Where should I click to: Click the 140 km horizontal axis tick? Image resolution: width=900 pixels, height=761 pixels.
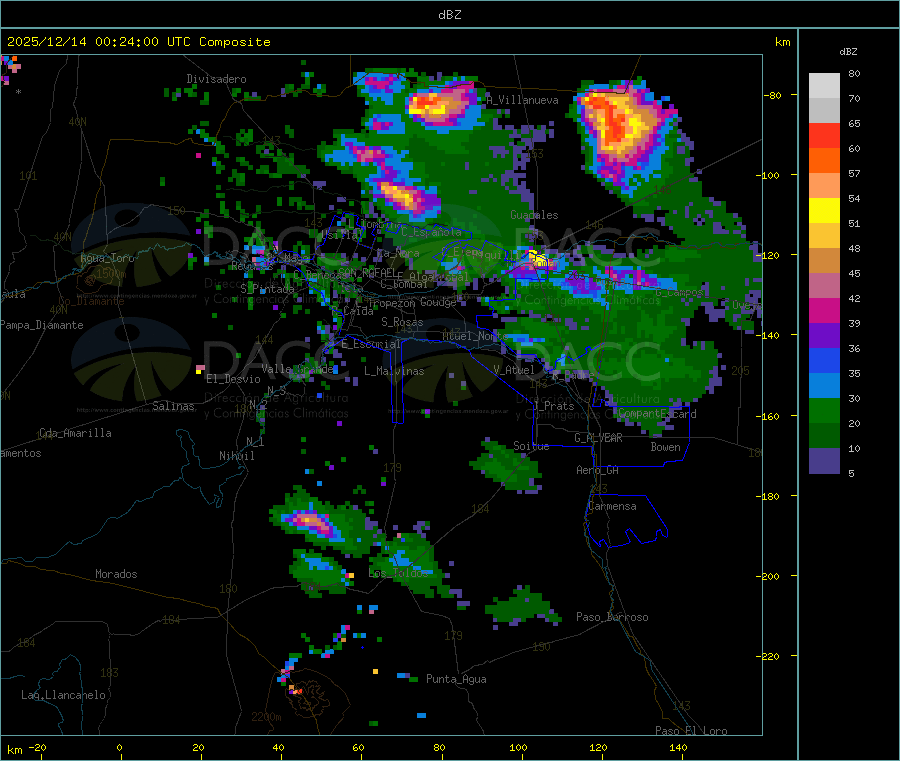[678, 747]
